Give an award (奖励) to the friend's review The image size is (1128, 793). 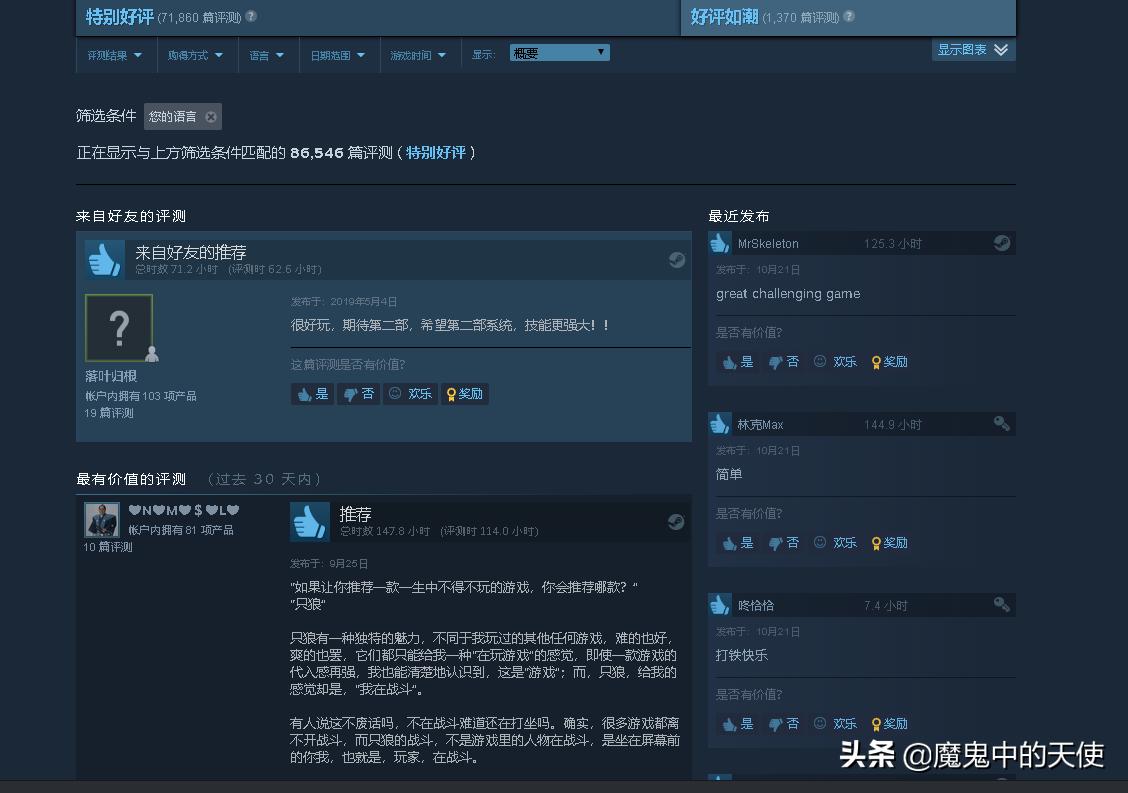464,393
